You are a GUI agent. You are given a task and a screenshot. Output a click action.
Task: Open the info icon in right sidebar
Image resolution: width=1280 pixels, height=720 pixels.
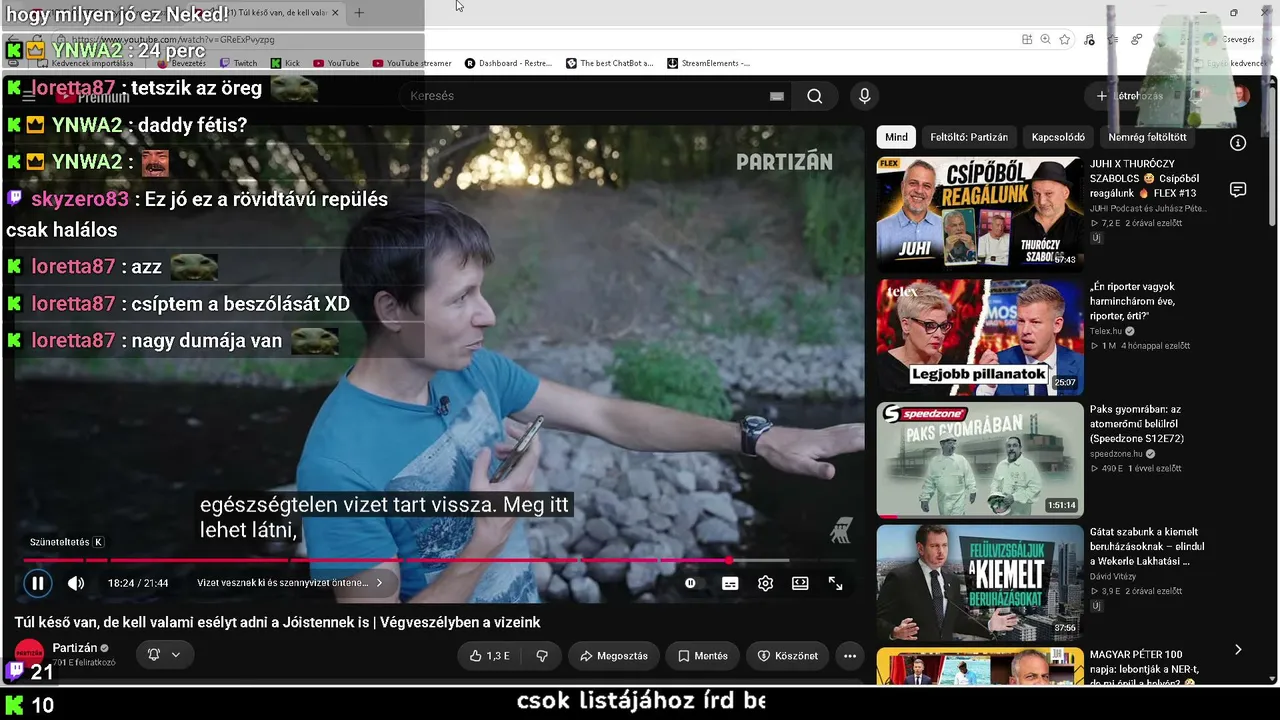click(1238, 143)
